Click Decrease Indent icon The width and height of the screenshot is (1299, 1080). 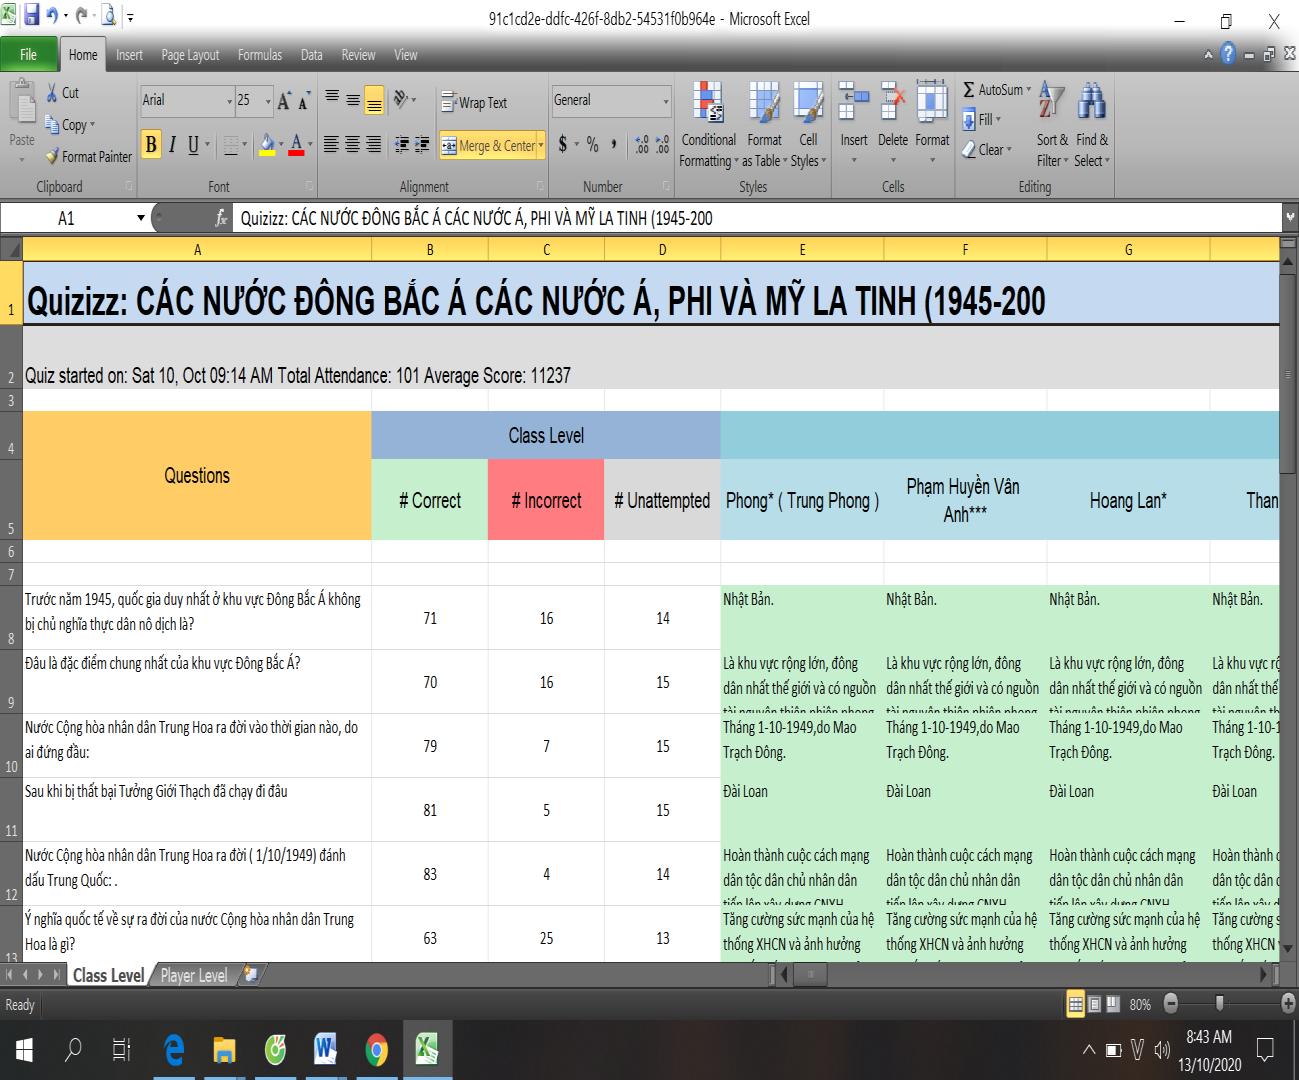point(402,146)
